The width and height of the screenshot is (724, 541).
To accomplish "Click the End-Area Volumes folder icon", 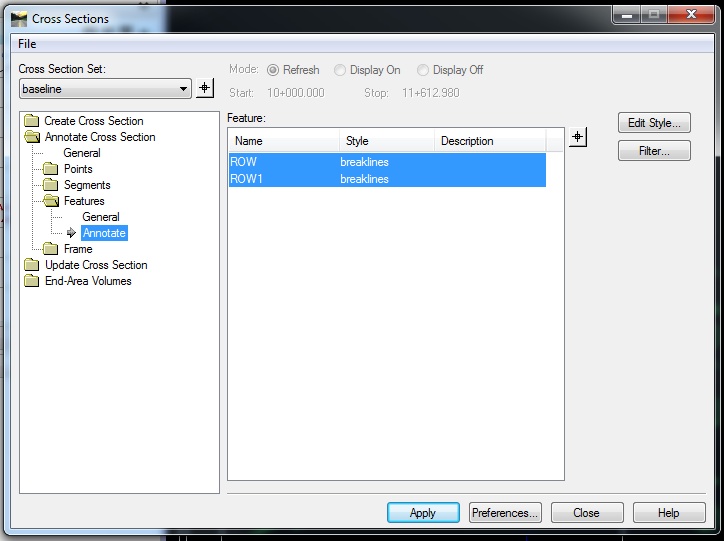I will (x=31, y=281).
